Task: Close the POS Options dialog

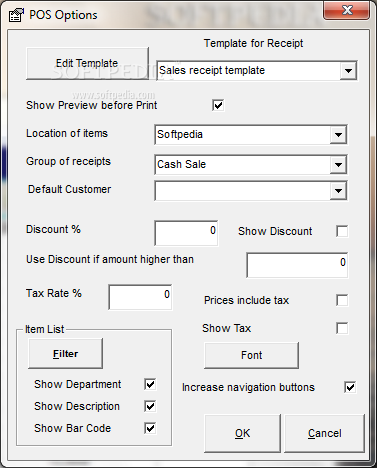Action: click(347, 10)
